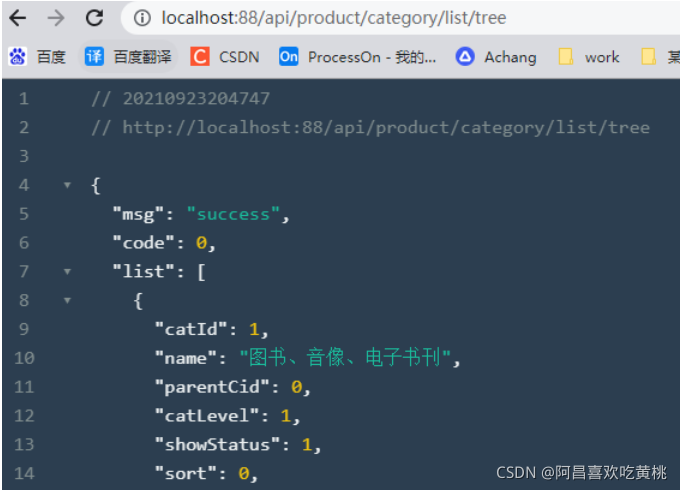683x490 pixels.
Task: Click the "catLevel" key
Action: point(207,416)
